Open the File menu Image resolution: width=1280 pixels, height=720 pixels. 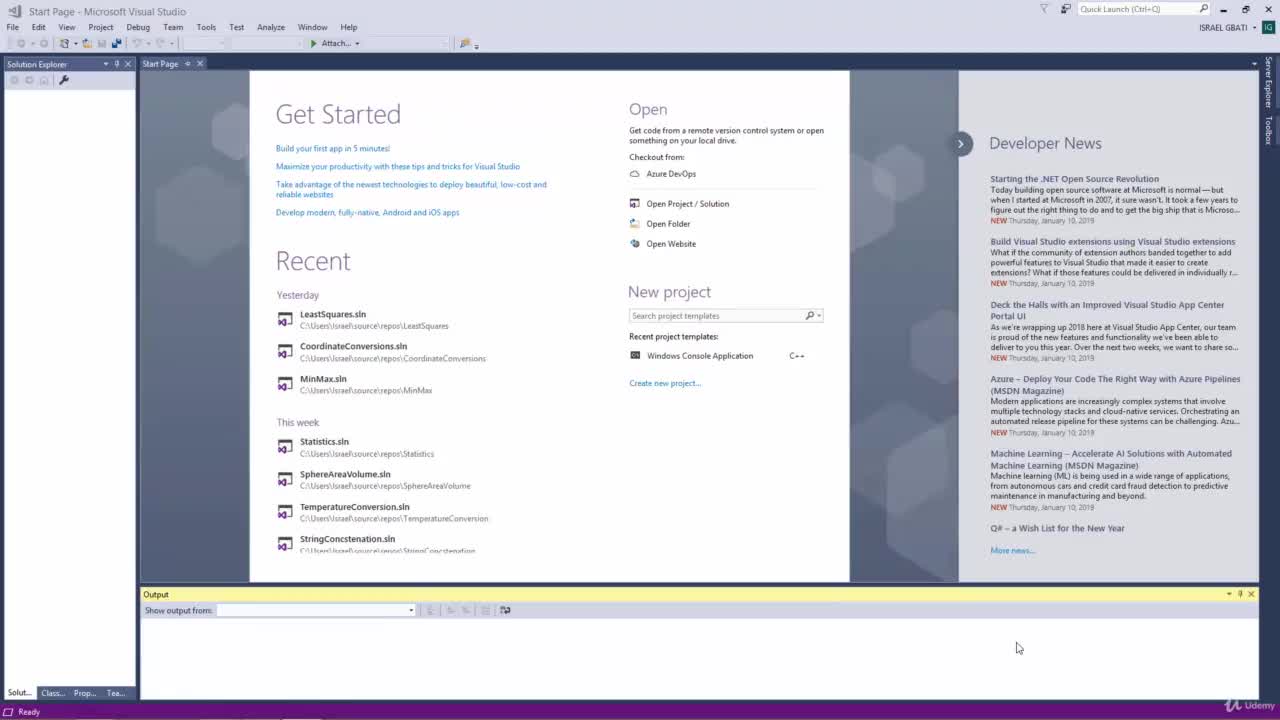pos(13,27)
